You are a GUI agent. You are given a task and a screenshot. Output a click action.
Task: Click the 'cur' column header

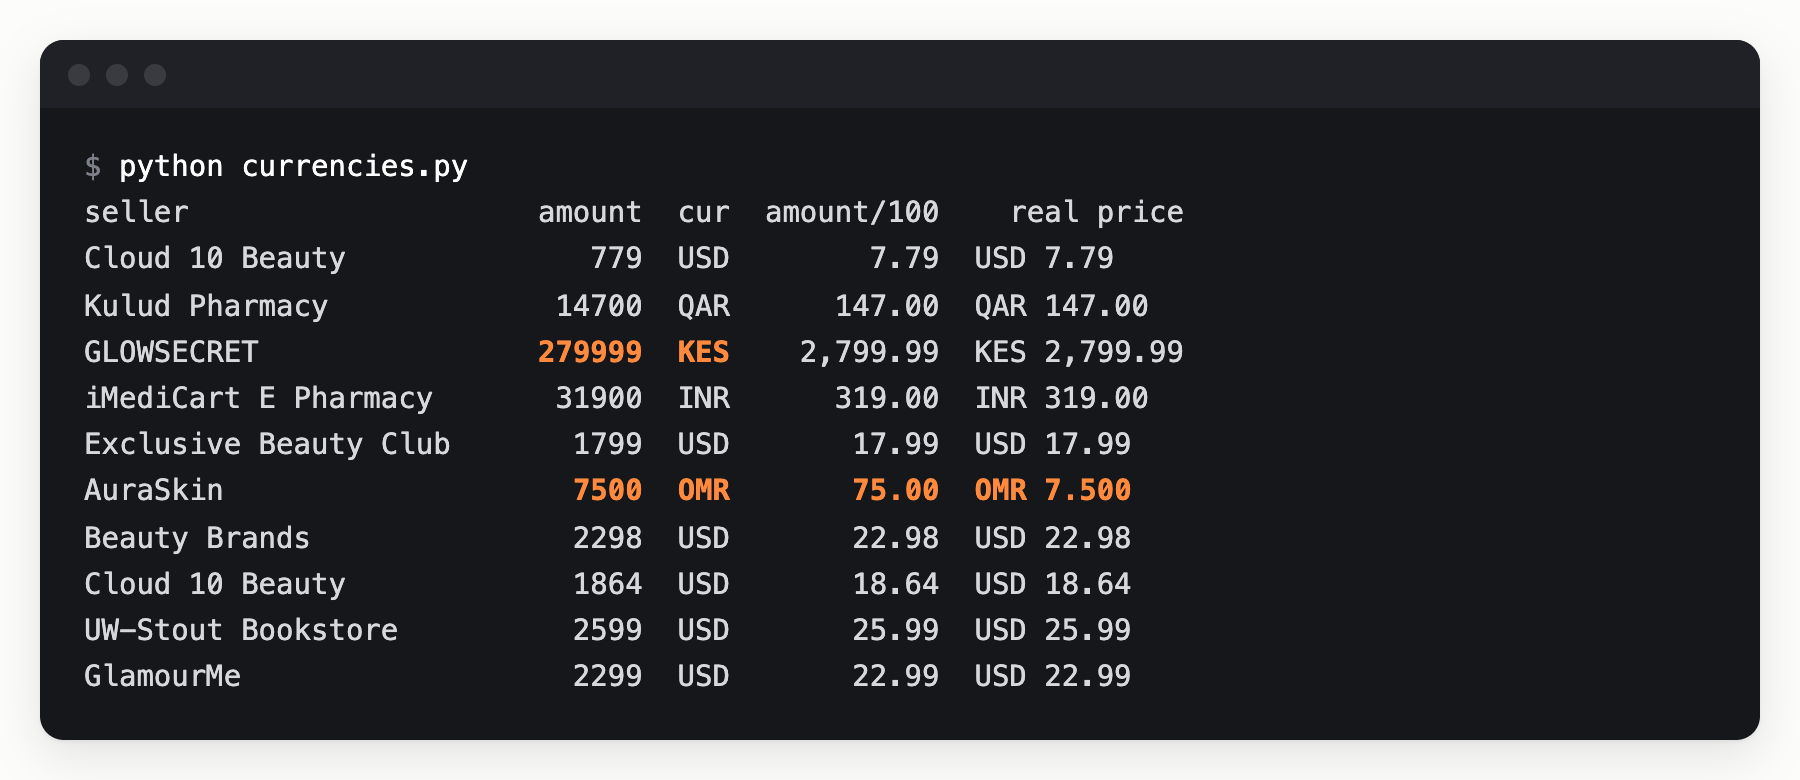coord(704,212)
